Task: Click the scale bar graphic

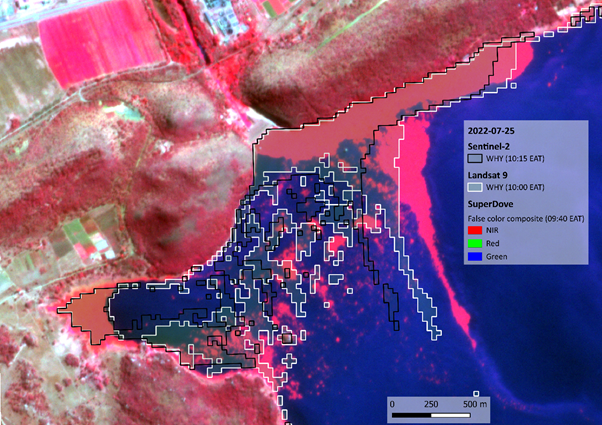Action: (x=431, y=415)
